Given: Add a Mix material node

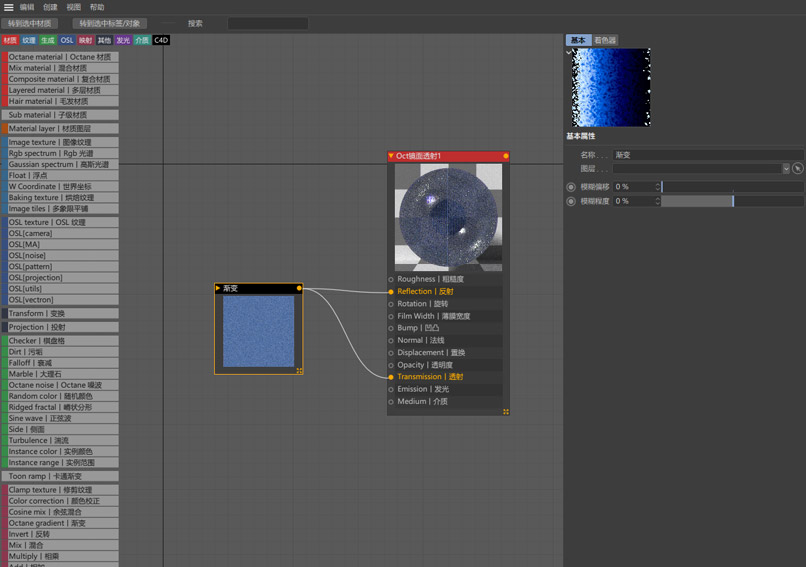Looking at the screenshot, I should coord(60,68).
